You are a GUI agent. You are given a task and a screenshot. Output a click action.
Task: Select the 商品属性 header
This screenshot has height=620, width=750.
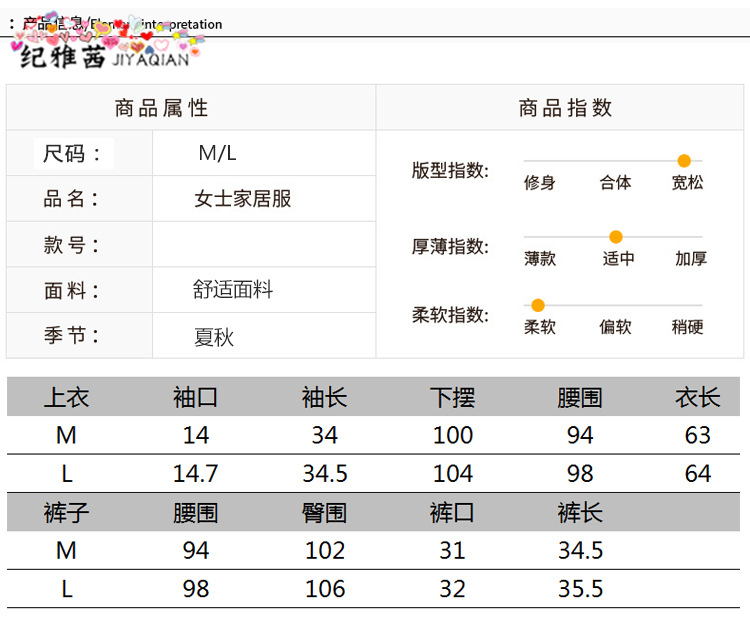click(162, 108)
